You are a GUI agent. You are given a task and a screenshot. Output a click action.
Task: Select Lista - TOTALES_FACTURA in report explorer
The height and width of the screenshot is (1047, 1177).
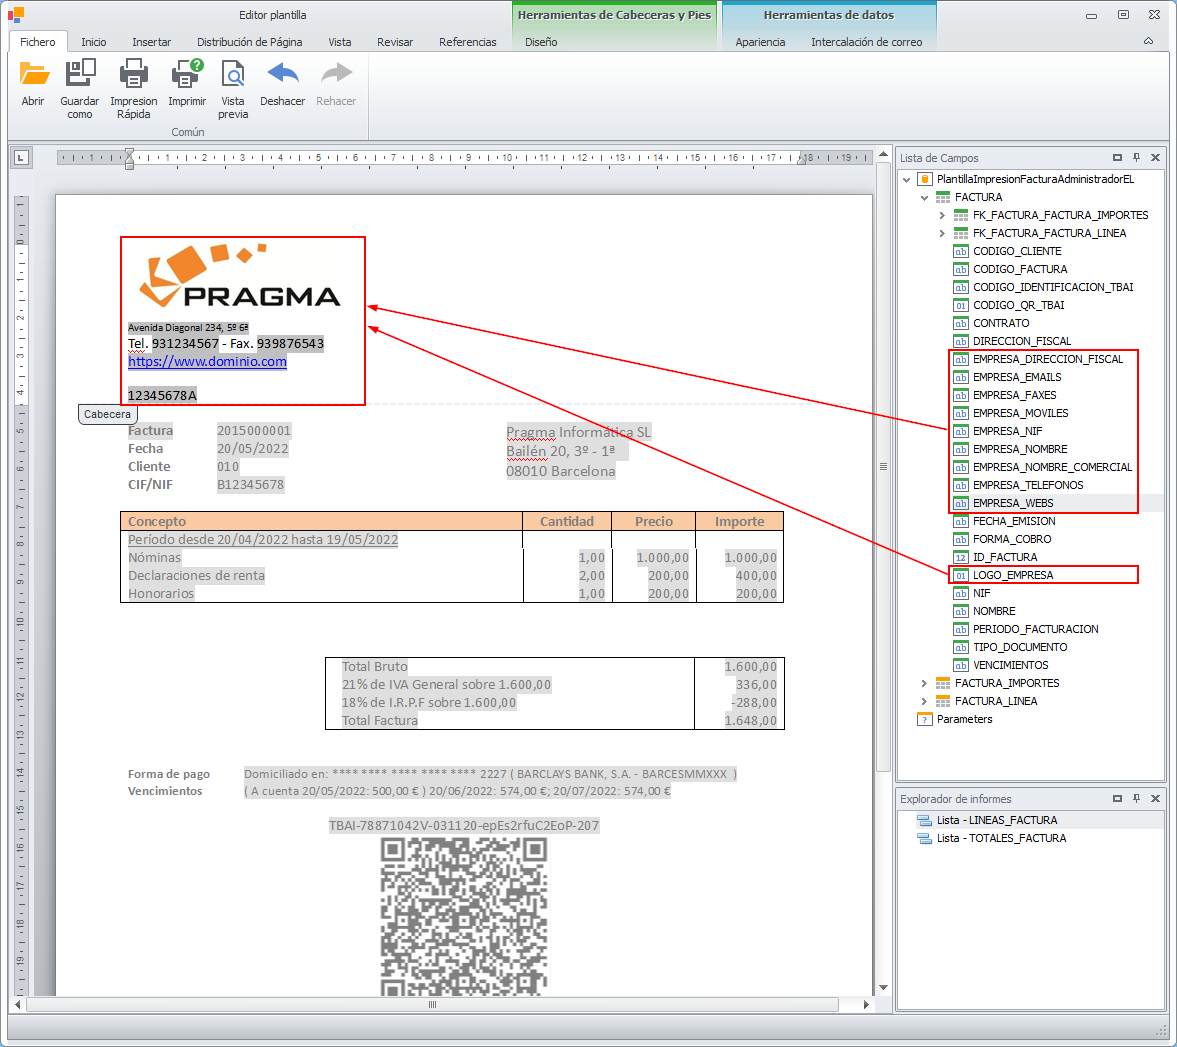point(1001,838)
